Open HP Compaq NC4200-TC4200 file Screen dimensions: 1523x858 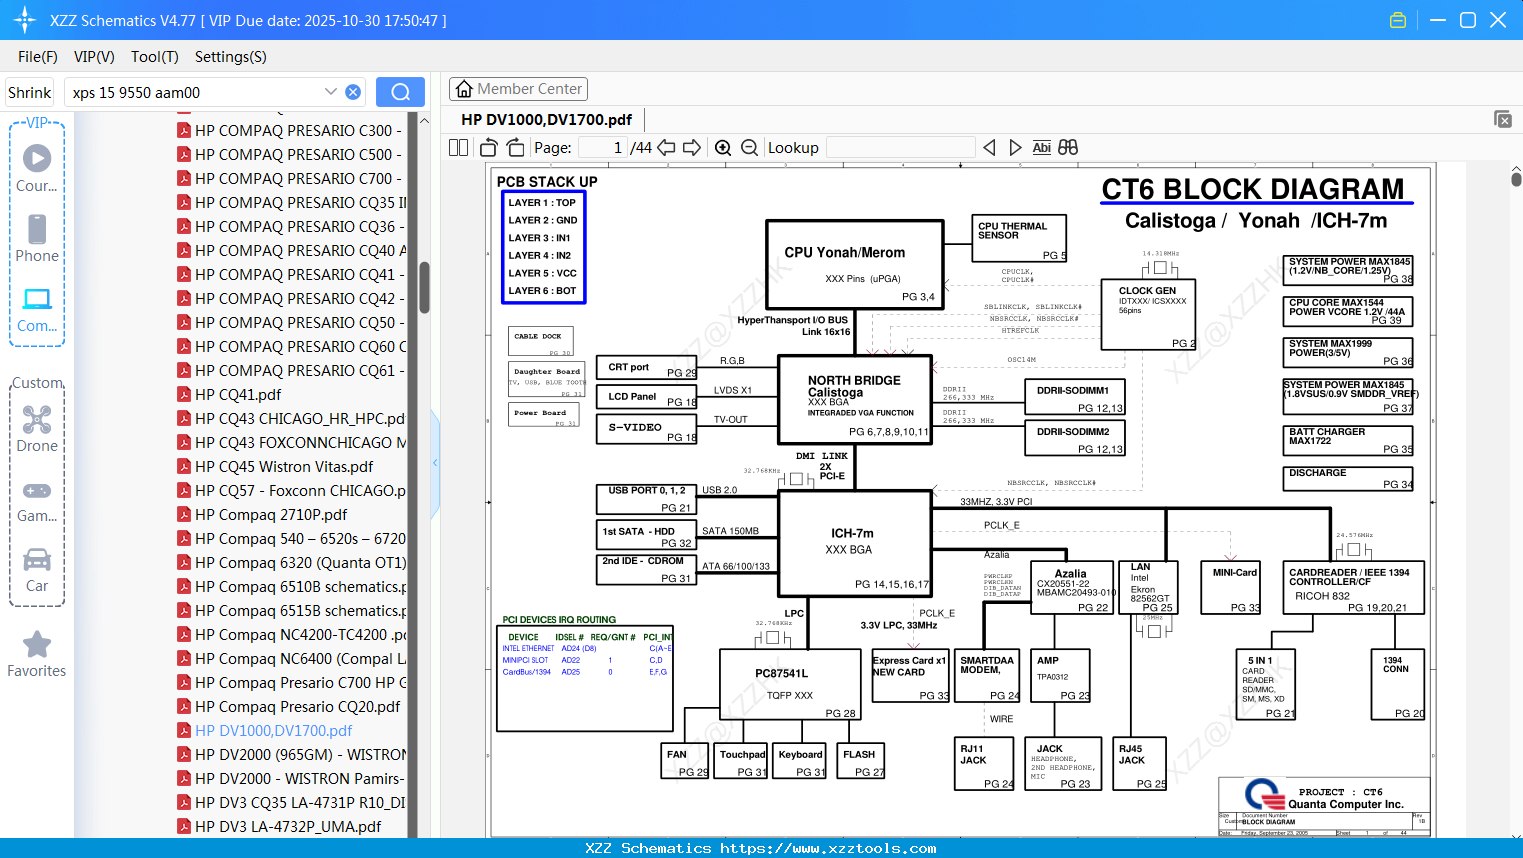tap(292, 634)
